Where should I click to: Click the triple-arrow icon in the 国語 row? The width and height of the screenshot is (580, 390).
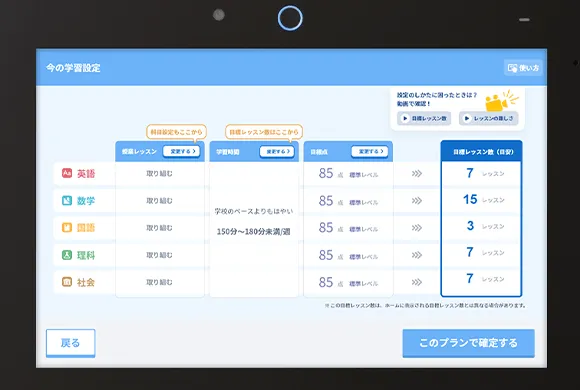[417, 228]
